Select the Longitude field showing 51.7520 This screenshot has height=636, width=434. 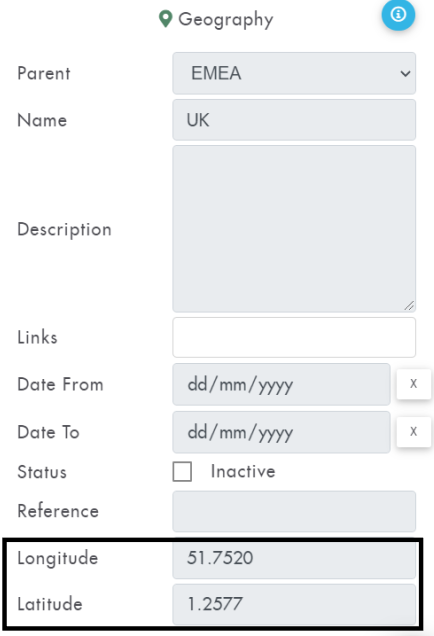click(x=294, y=558)
